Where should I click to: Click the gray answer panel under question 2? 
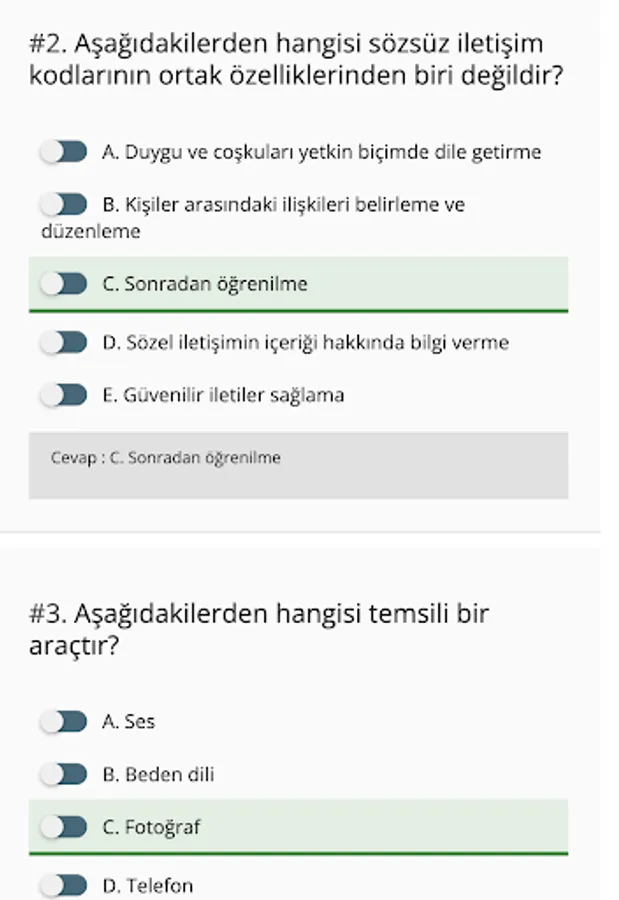300,466
